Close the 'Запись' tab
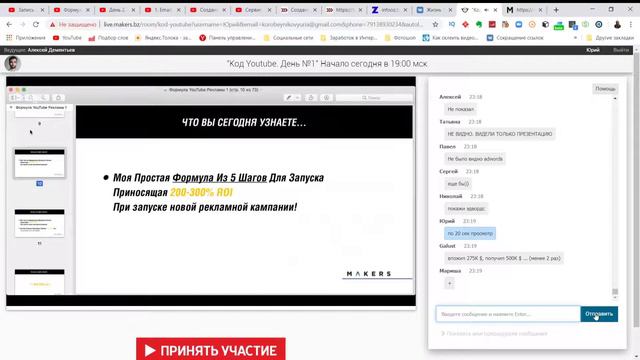 coord(42,10)
